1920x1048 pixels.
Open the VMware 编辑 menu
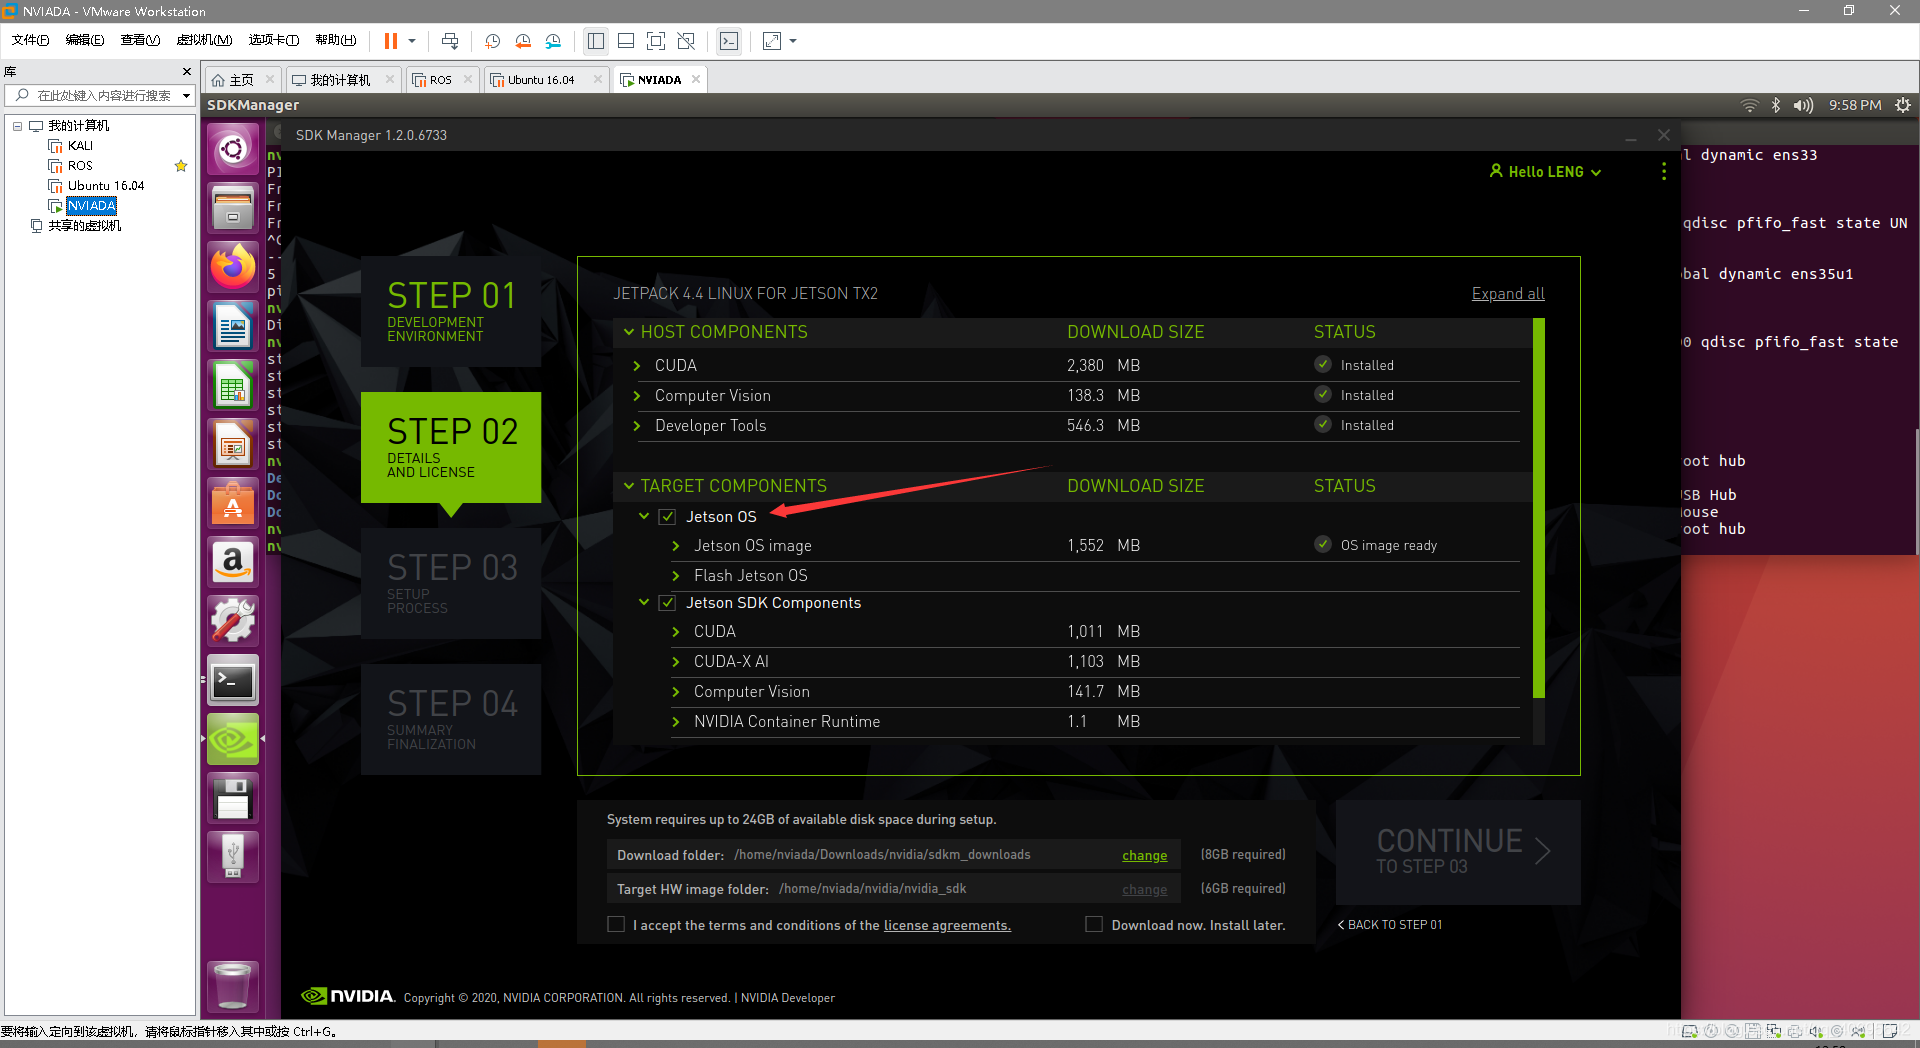click(85, 40)
